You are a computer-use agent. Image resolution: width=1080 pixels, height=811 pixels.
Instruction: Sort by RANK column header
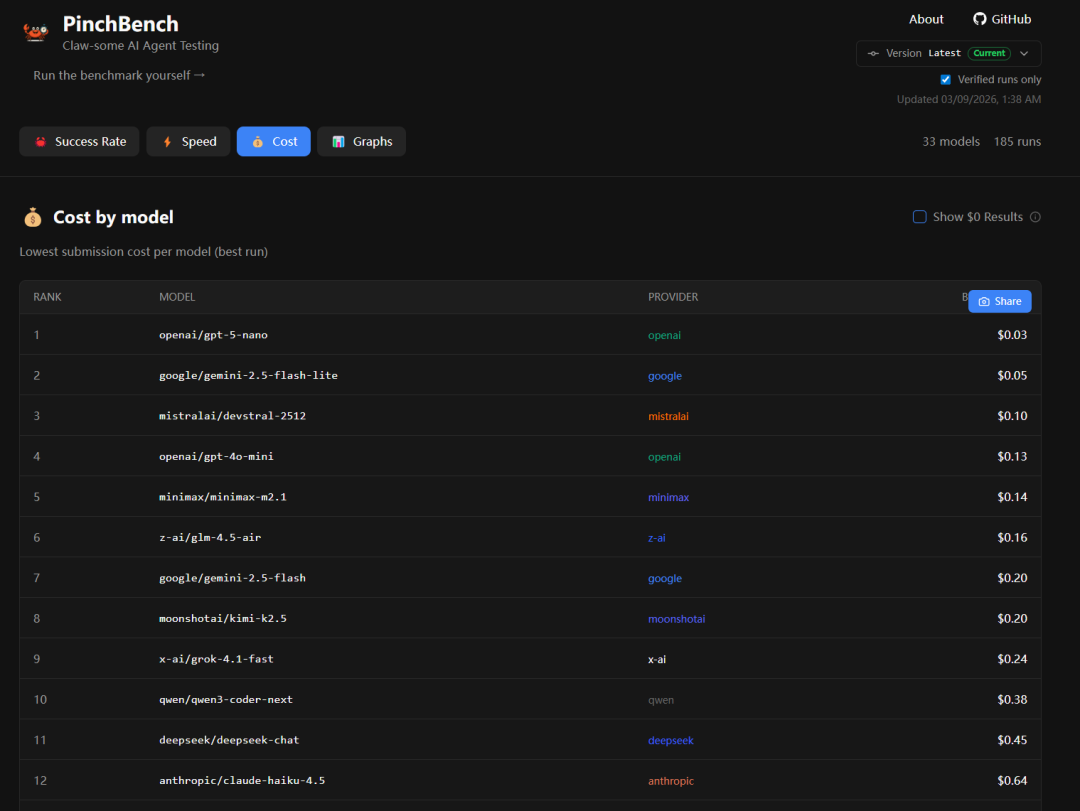tap(48, 297)
